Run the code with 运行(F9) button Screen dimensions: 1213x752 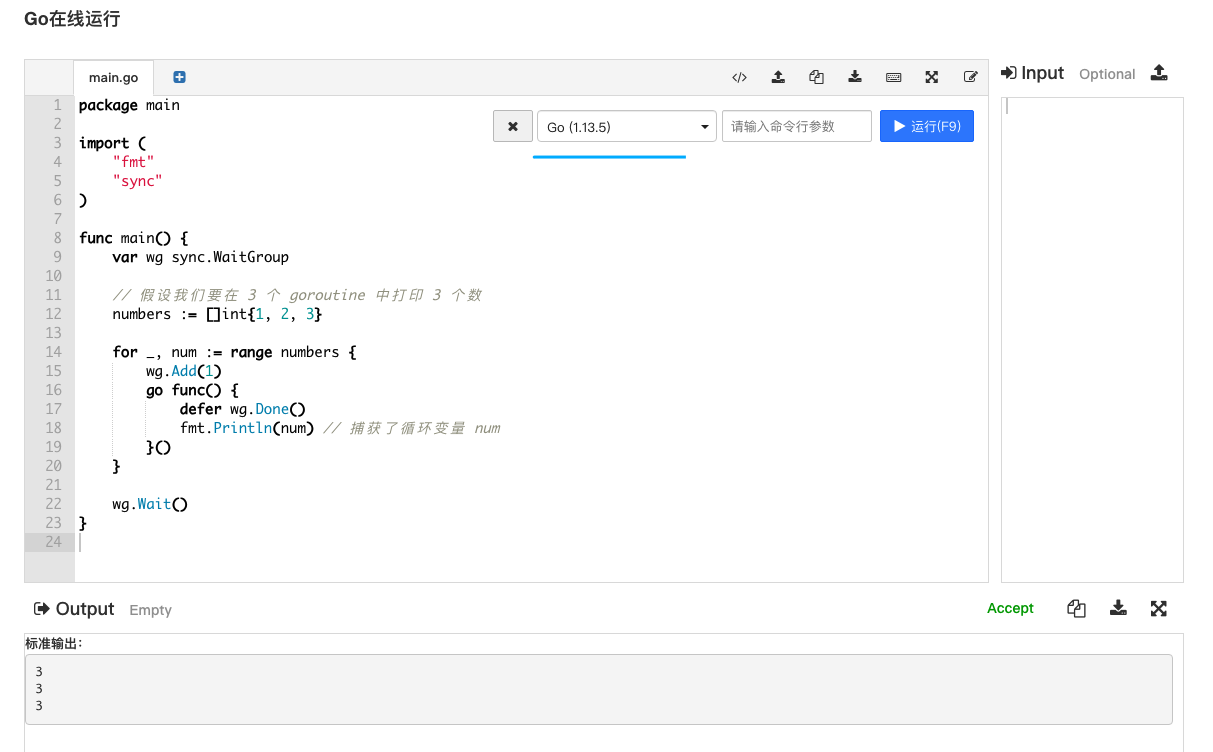926,127
